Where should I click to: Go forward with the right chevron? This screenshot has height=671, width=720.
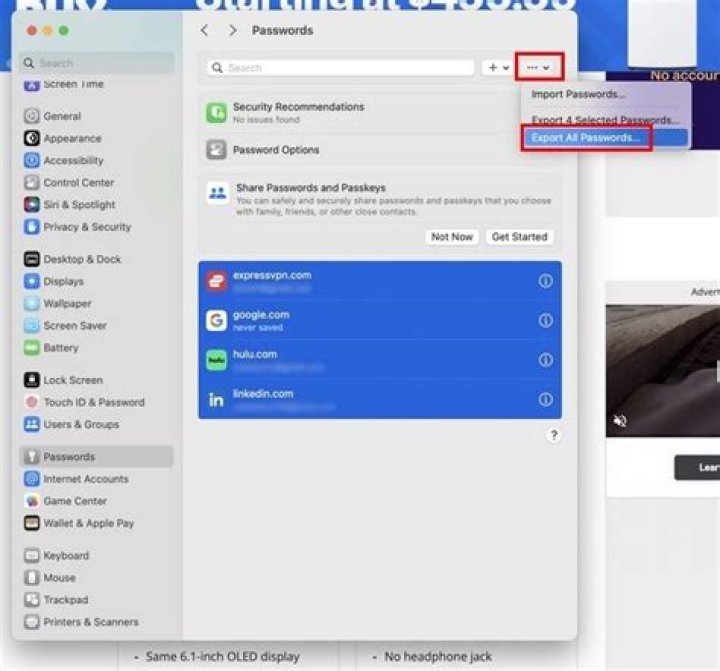coord(233,30)
